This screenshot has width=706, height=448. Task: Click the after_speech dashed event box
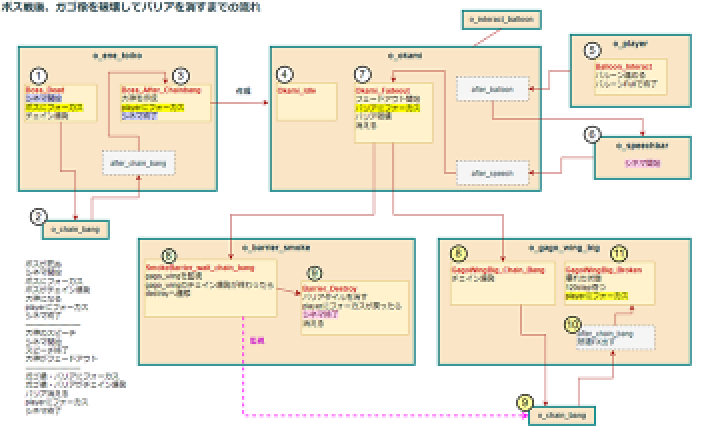(x=492, y=173)
